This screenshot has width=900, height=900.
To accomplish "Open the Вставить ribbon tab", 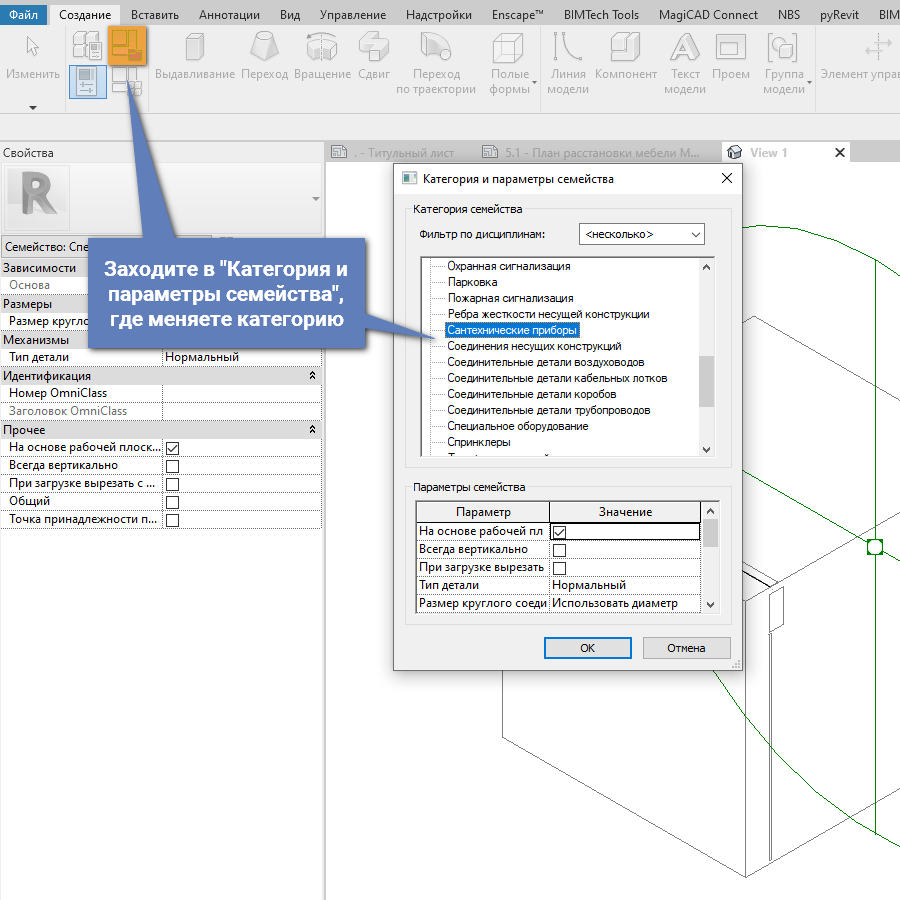I will pos(154,15).
